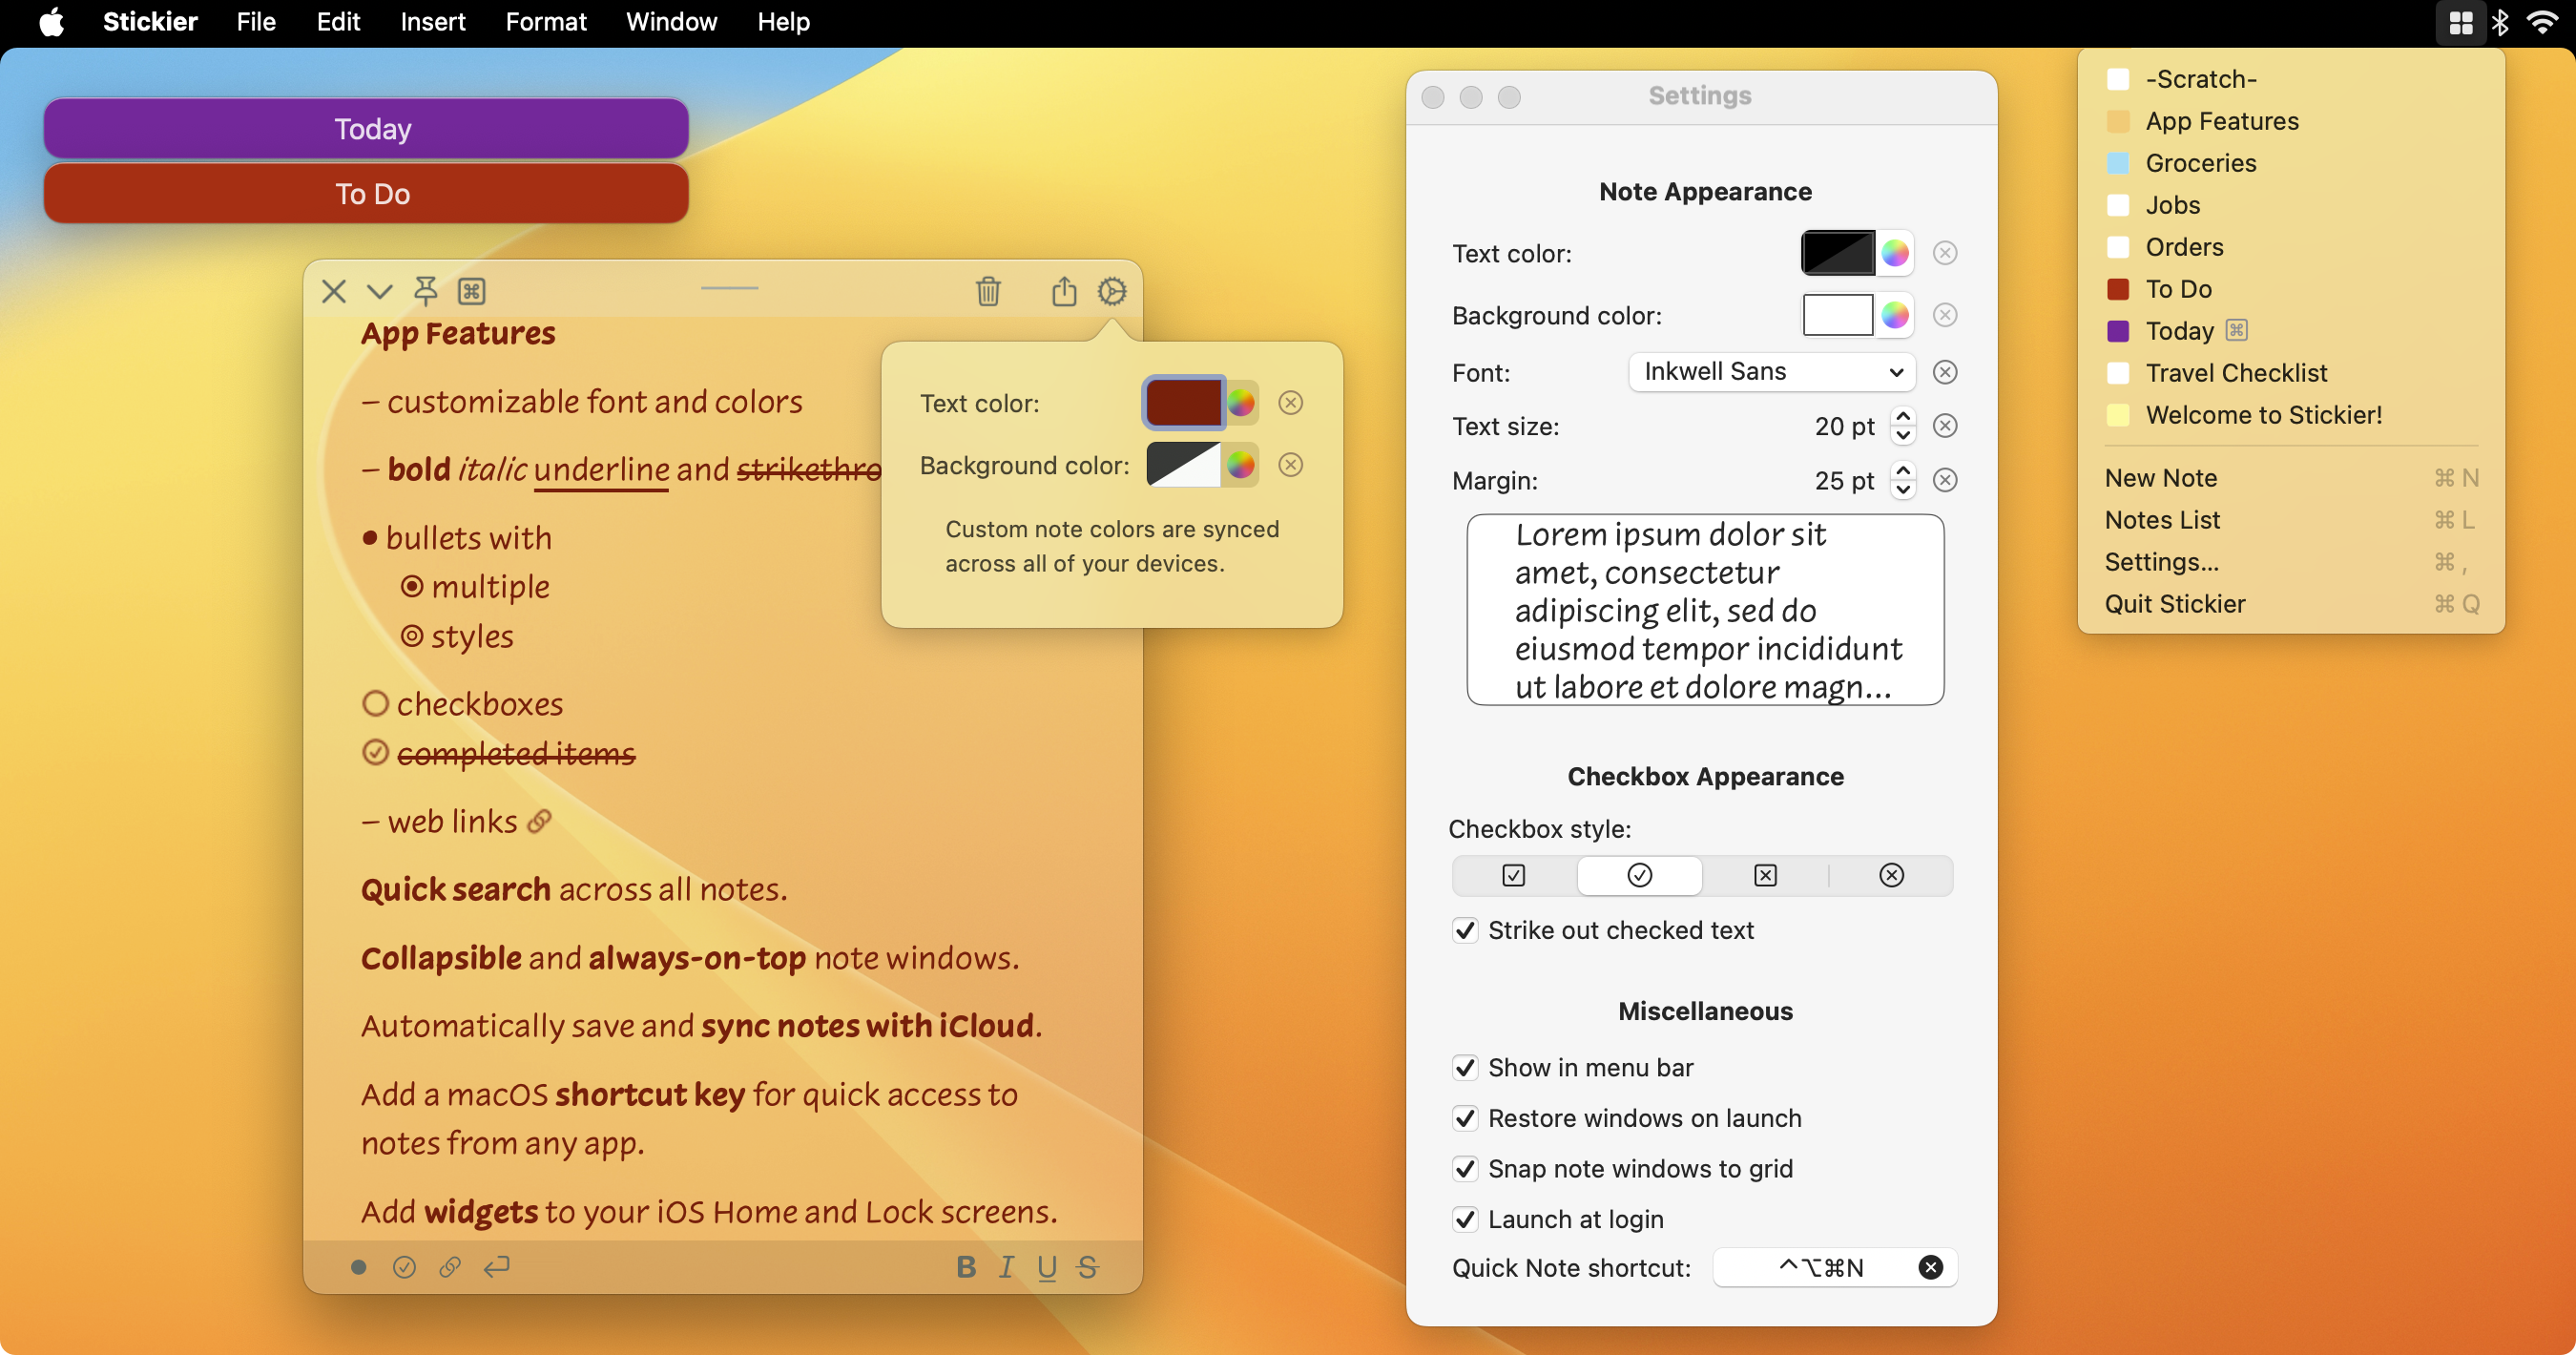Viewport: 2576px width, 1355px height.
Task: Reset Margin to default
Action: [x=1945, y=480]
